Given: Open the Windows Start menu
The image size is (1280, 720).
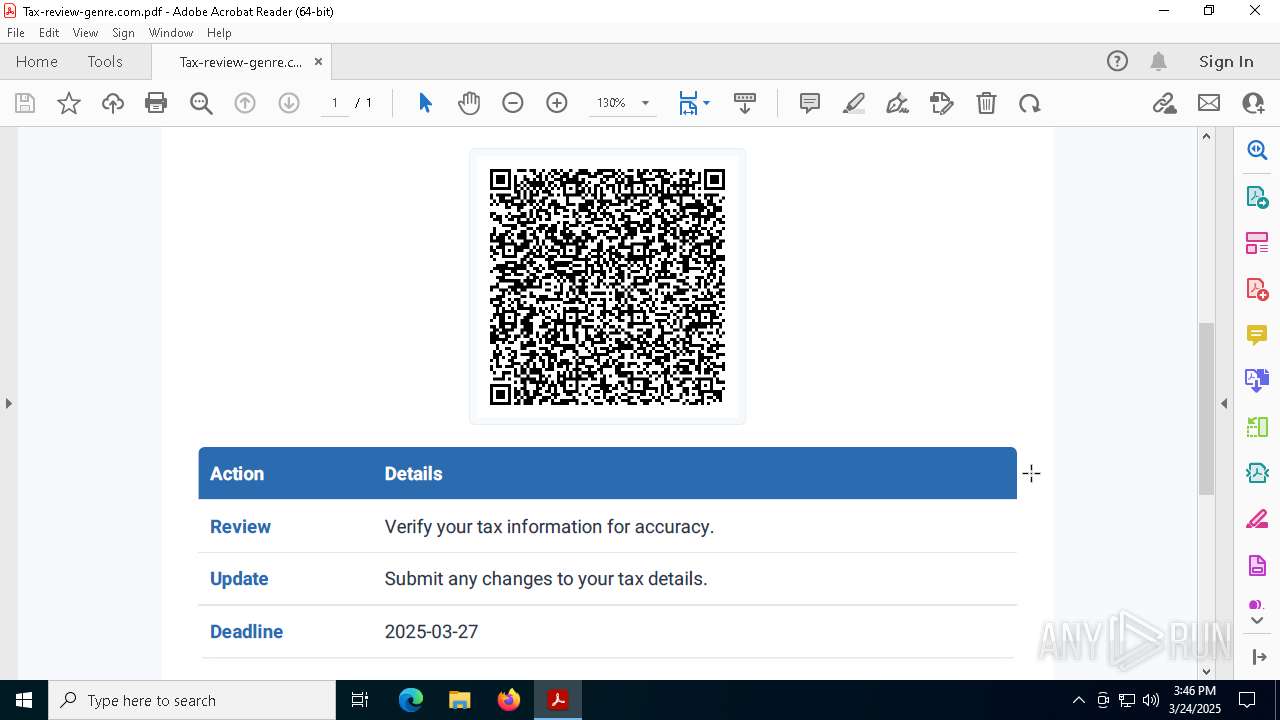Looking at the screenshot, I should (x=23, y=700).
